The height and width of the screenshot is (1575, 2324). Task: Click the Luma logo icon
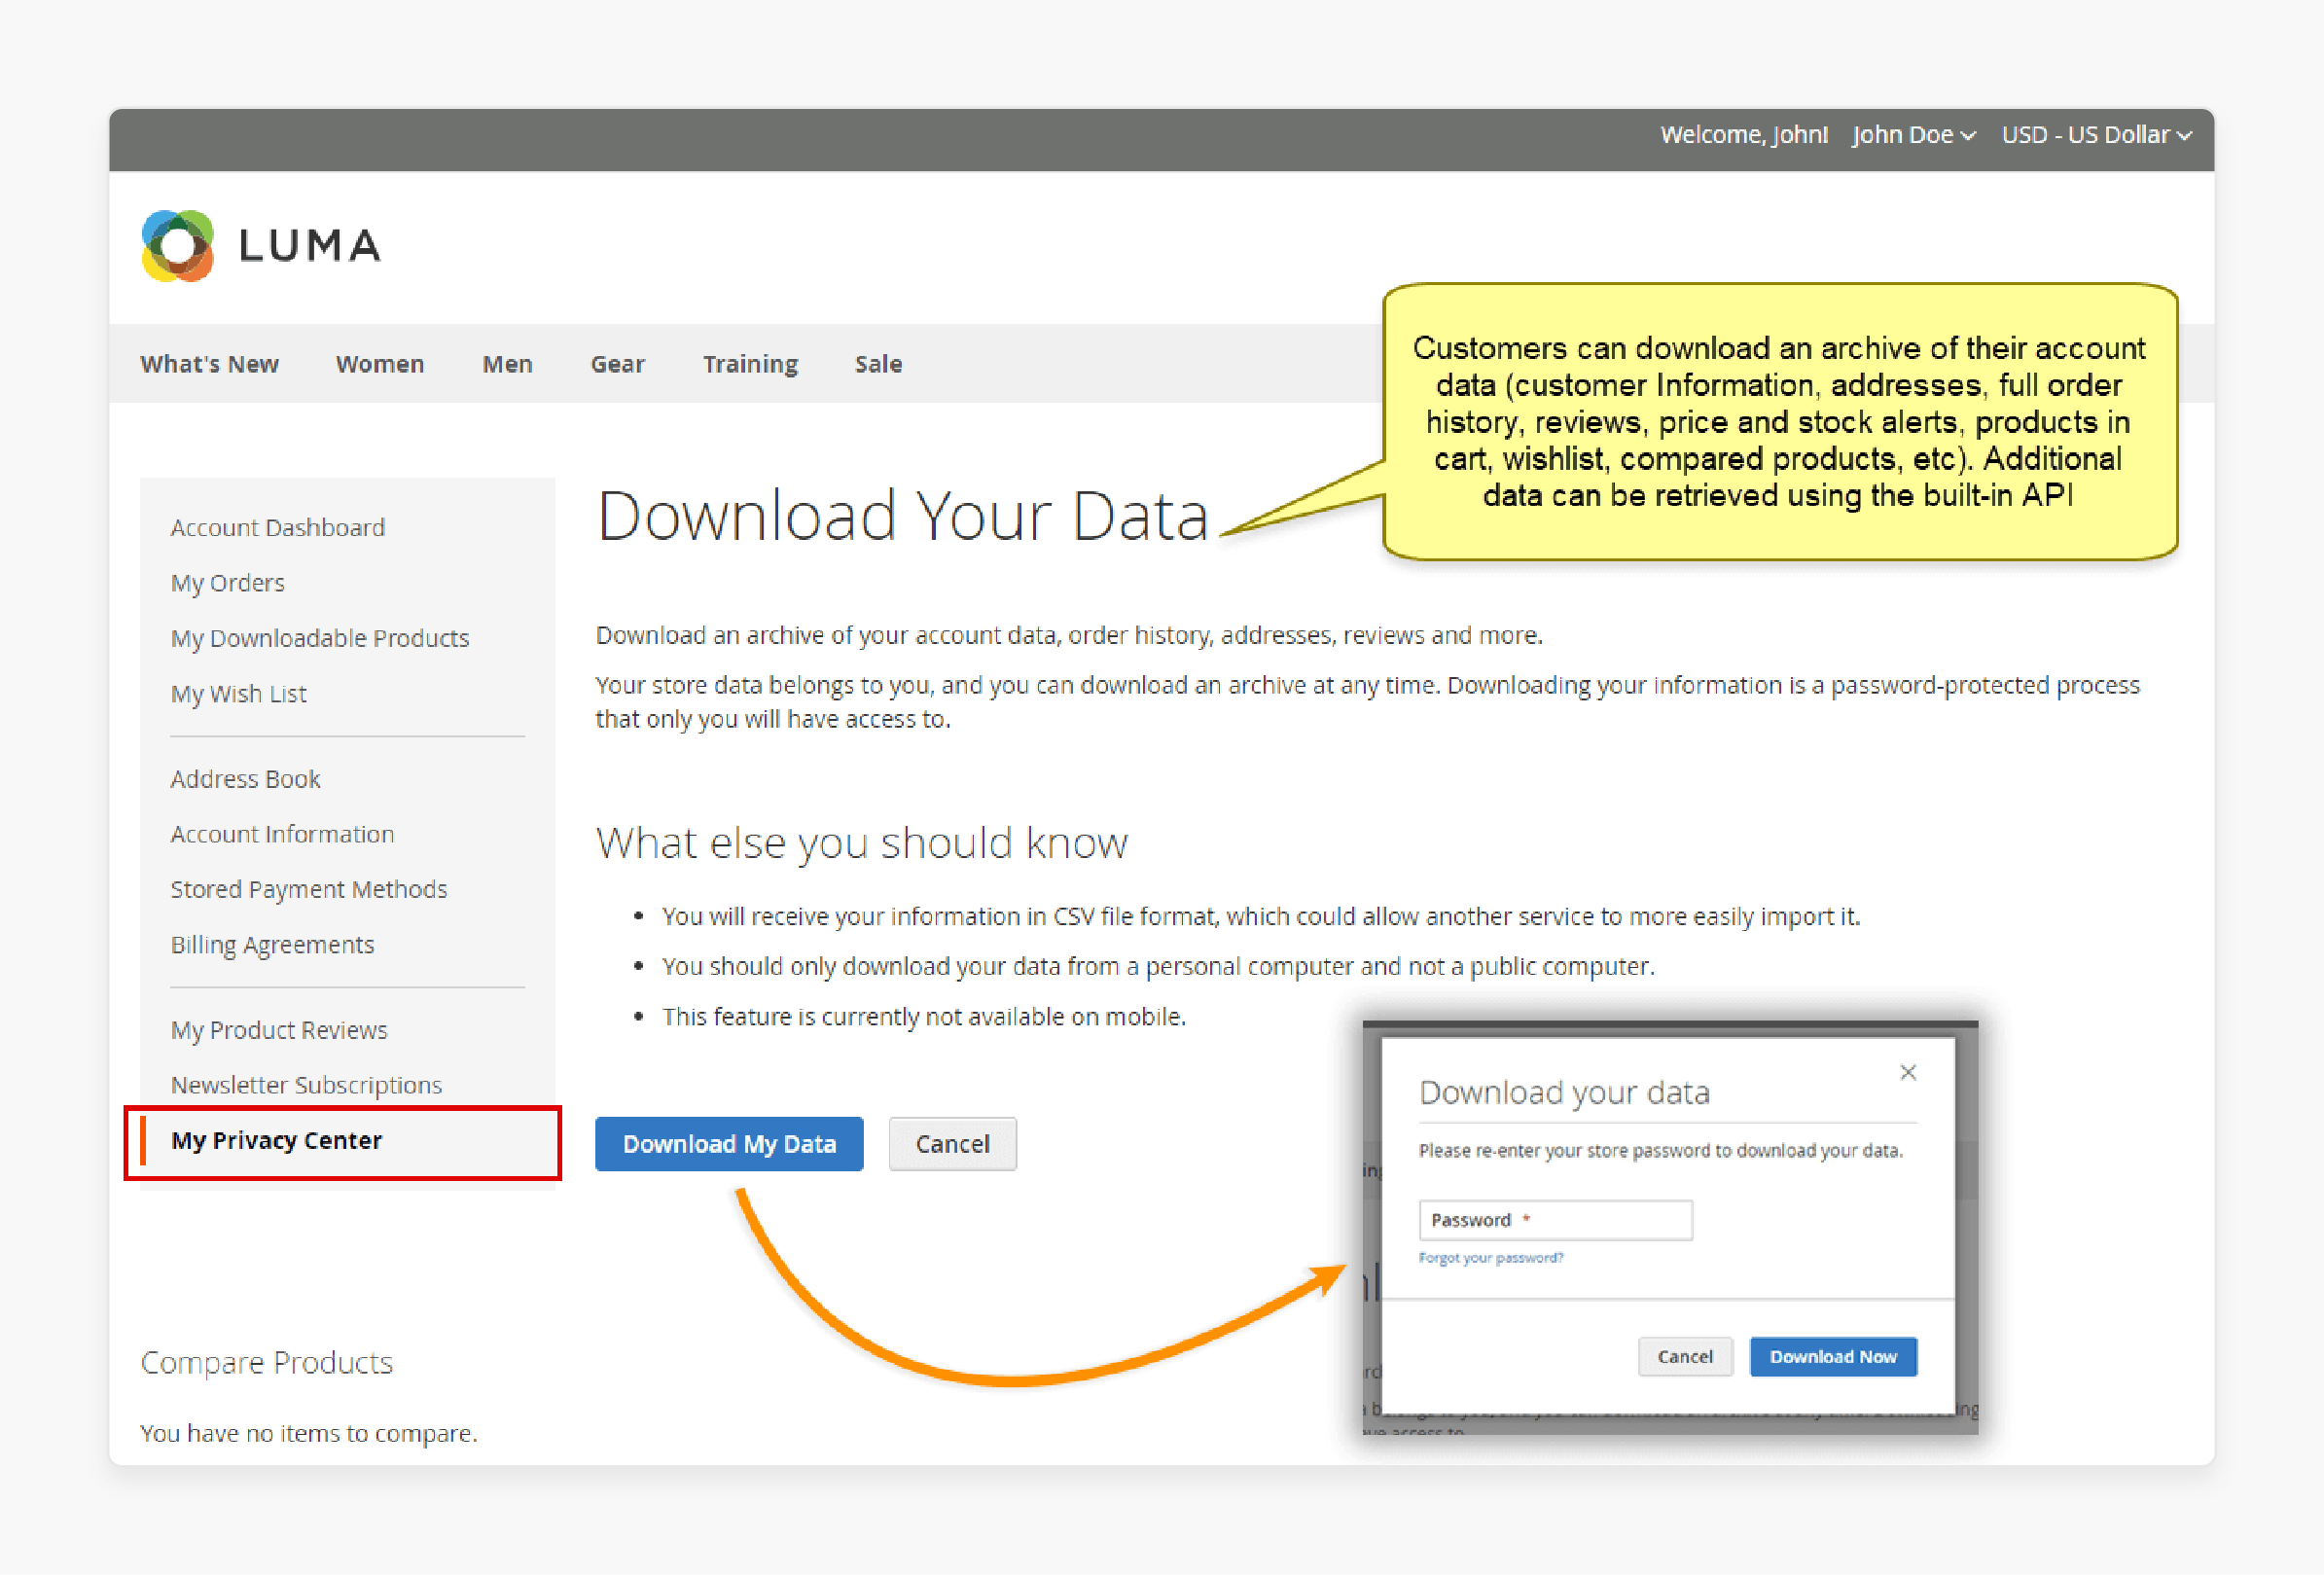coord(177,246)
